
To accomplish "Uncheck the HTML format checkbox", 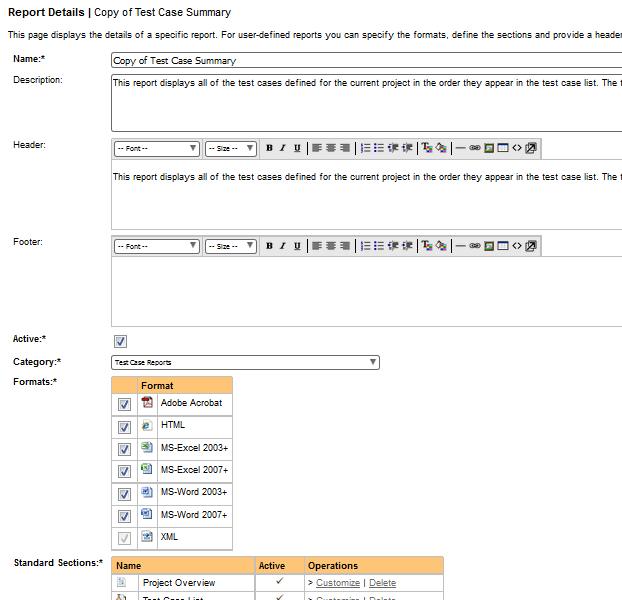I will coord(124,427).
